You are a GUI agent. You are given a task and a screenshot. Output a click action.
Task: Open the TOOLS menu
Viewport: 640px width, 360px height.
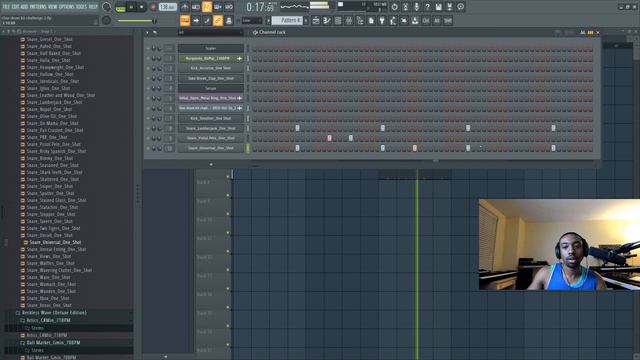(82, 7)
